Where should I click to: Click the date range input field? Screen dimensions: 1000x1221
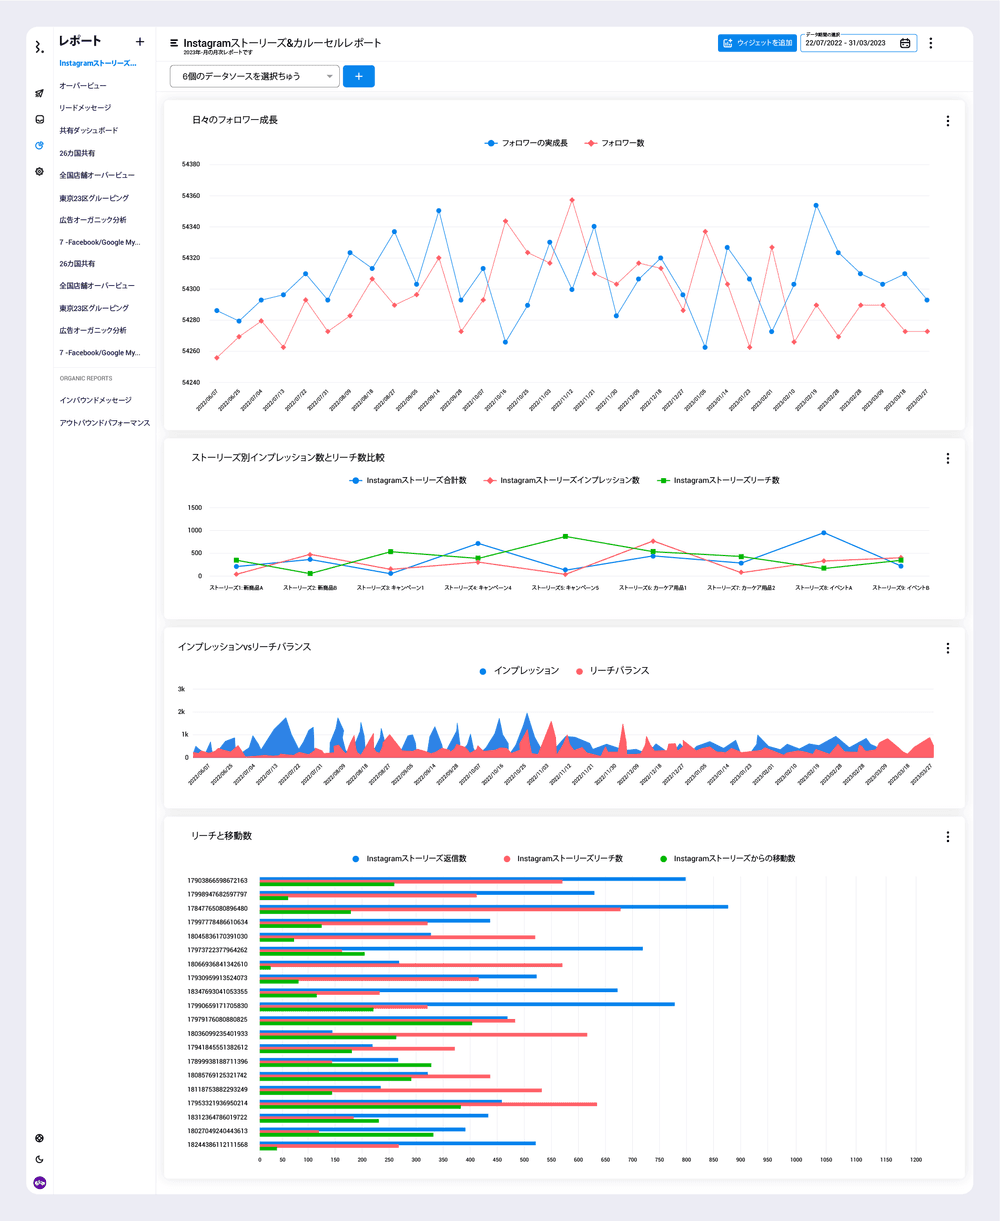(x=850, y=44)
